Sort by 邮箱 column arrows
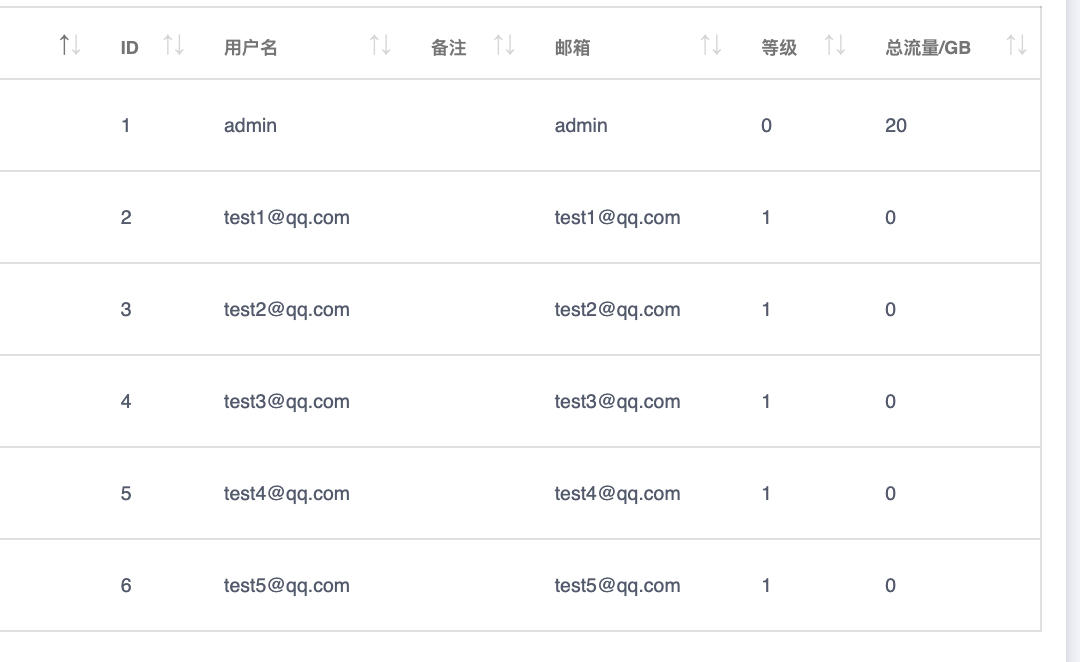This screenshot has height=662, width=1080. coord(711,45)
